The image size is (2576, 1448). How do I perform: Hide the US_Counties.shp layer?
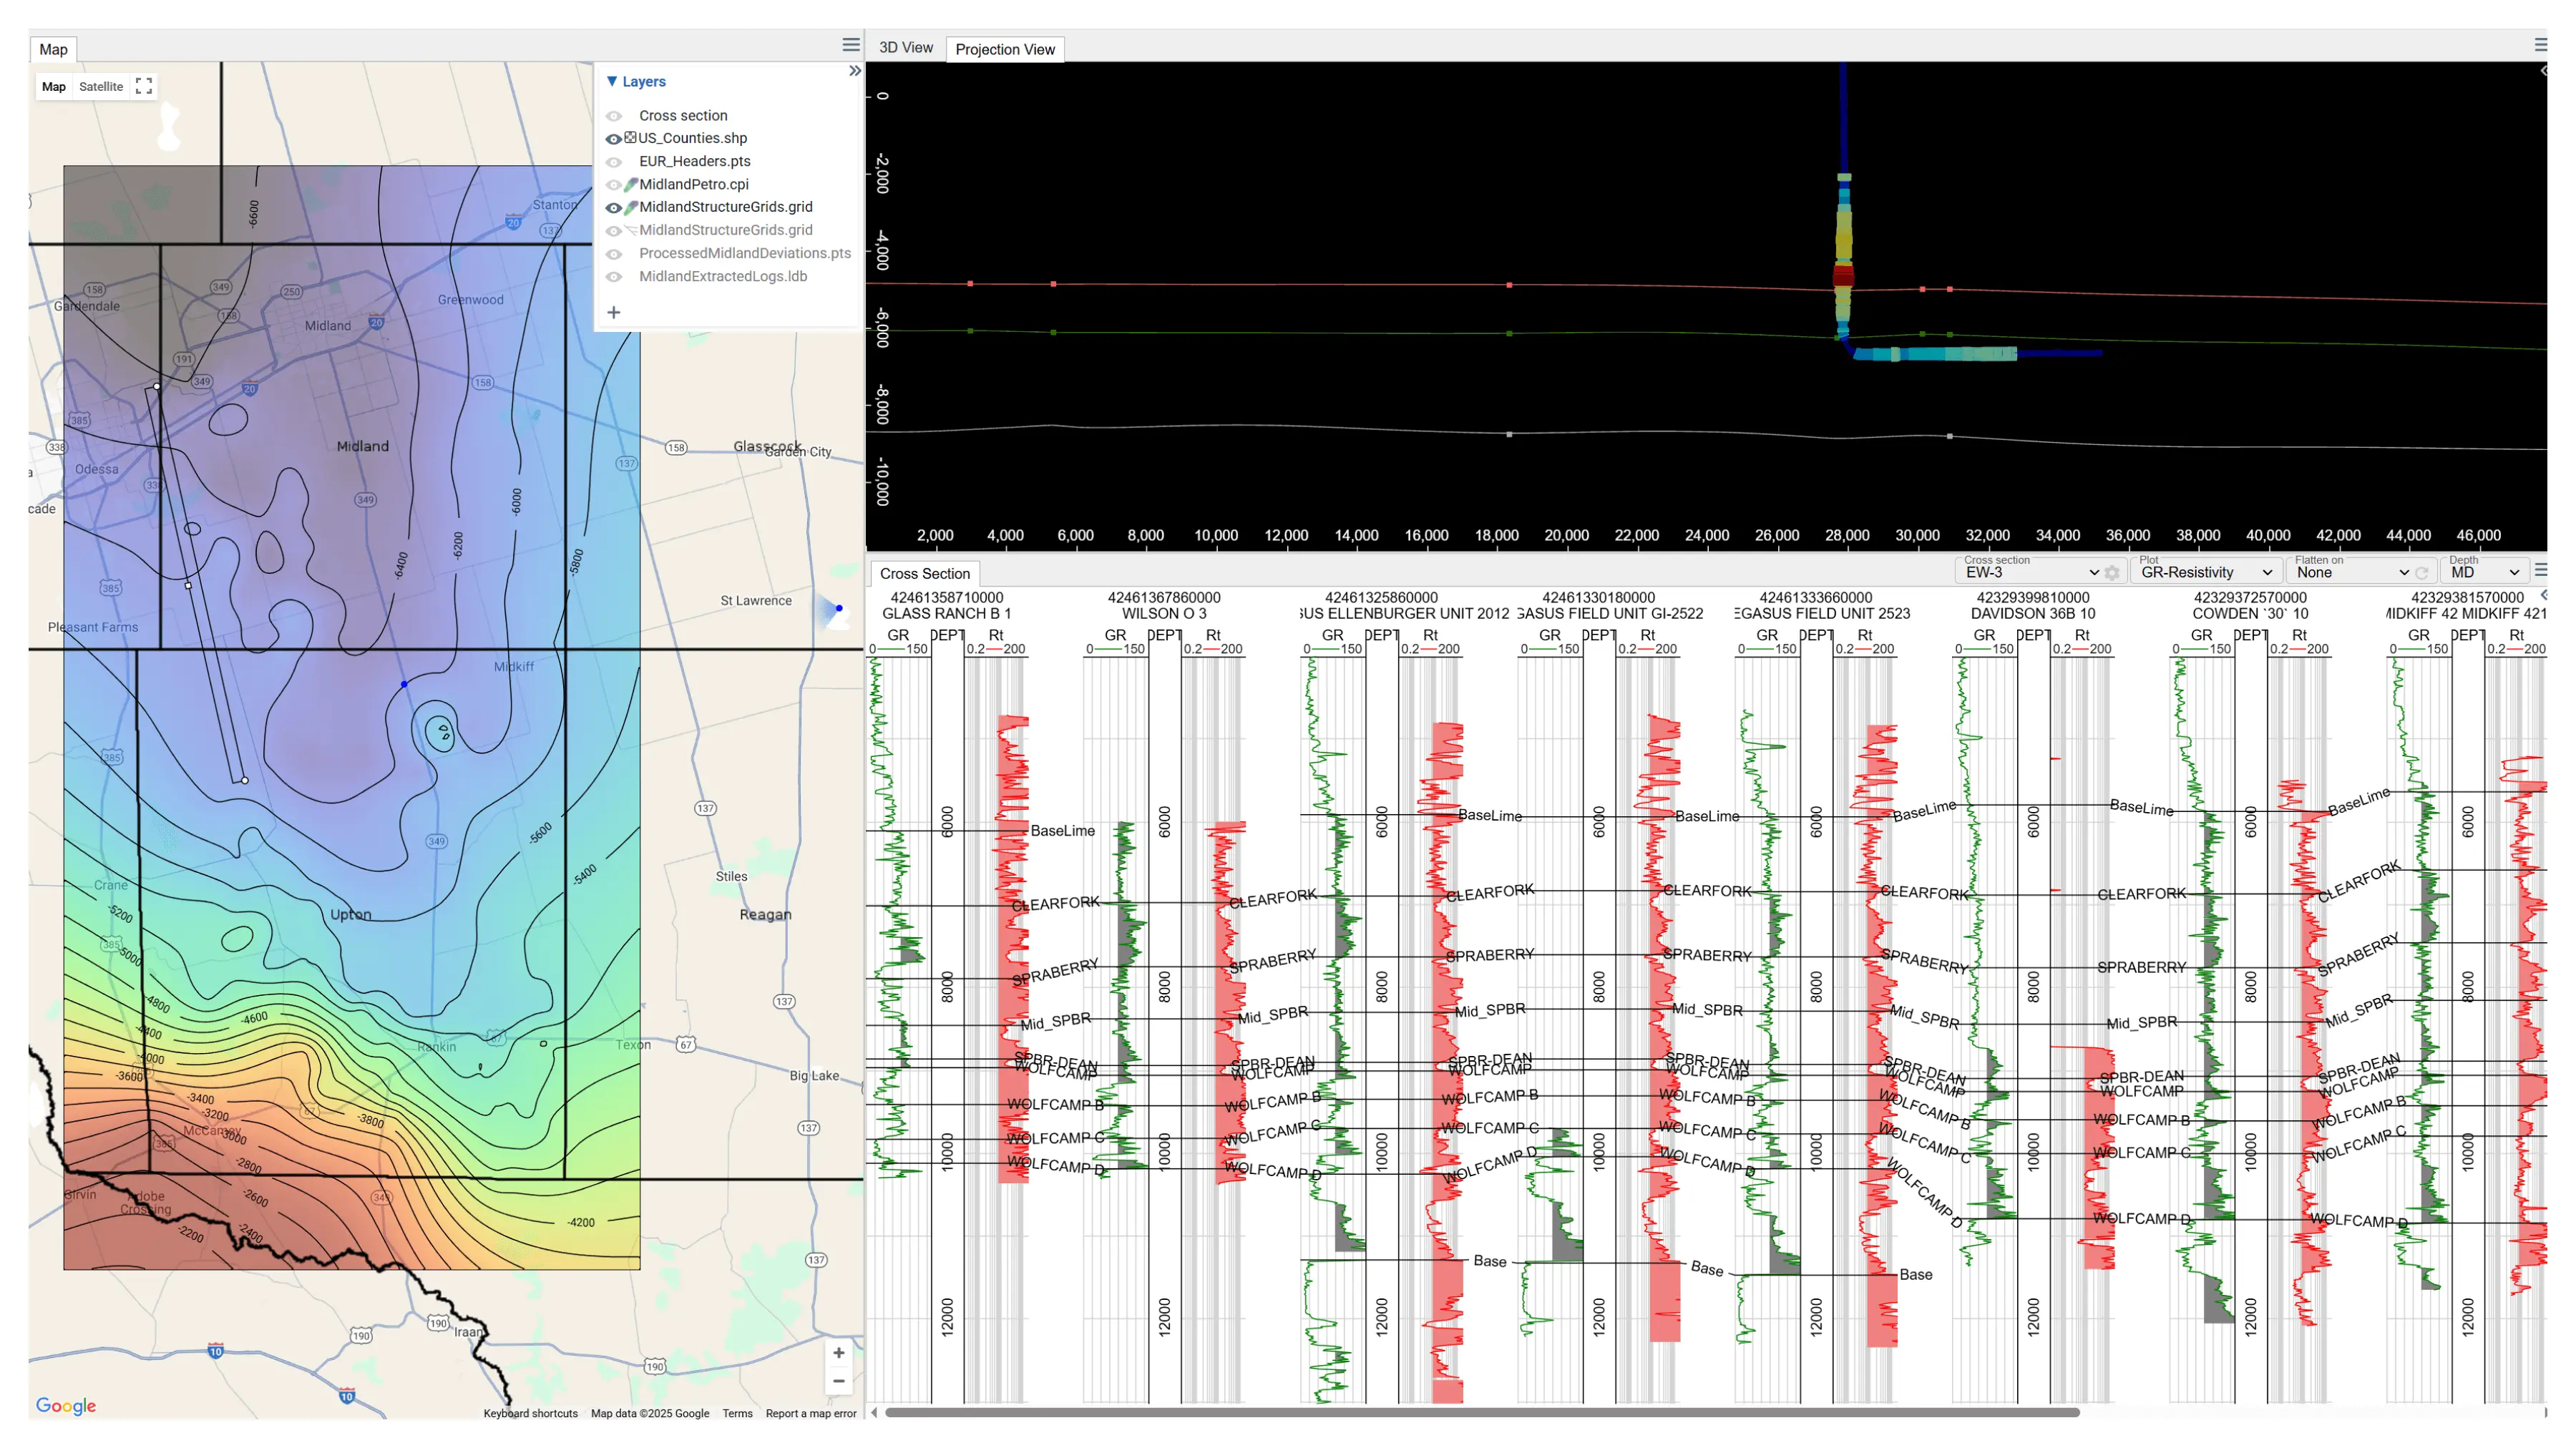click(614, 139)
